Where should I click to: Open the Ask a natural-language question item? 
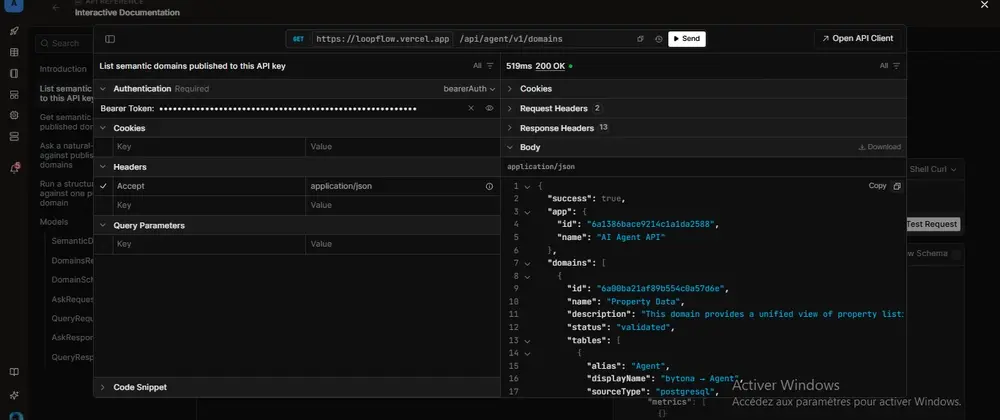tap(66, 155)
